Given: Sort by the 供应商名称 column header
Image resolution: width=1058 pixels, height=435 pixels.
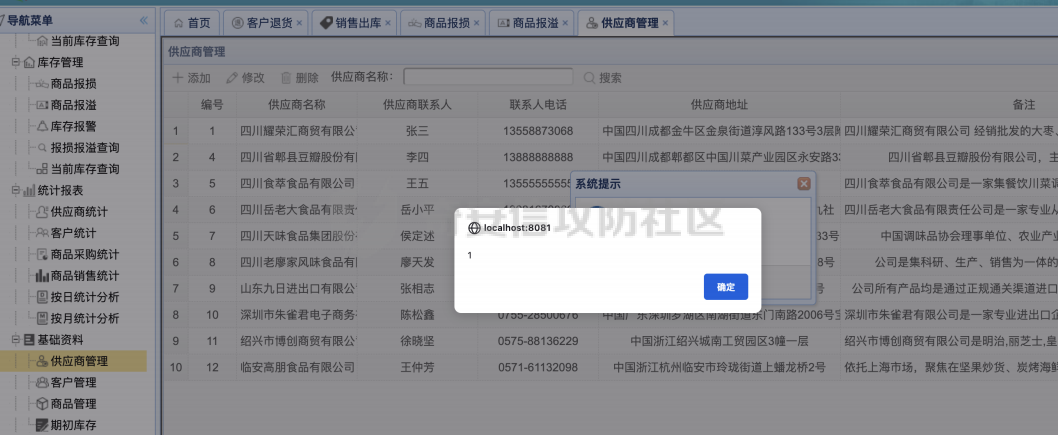Looking at the screenshot, I should pyautogui.click(x=297, y=105).
